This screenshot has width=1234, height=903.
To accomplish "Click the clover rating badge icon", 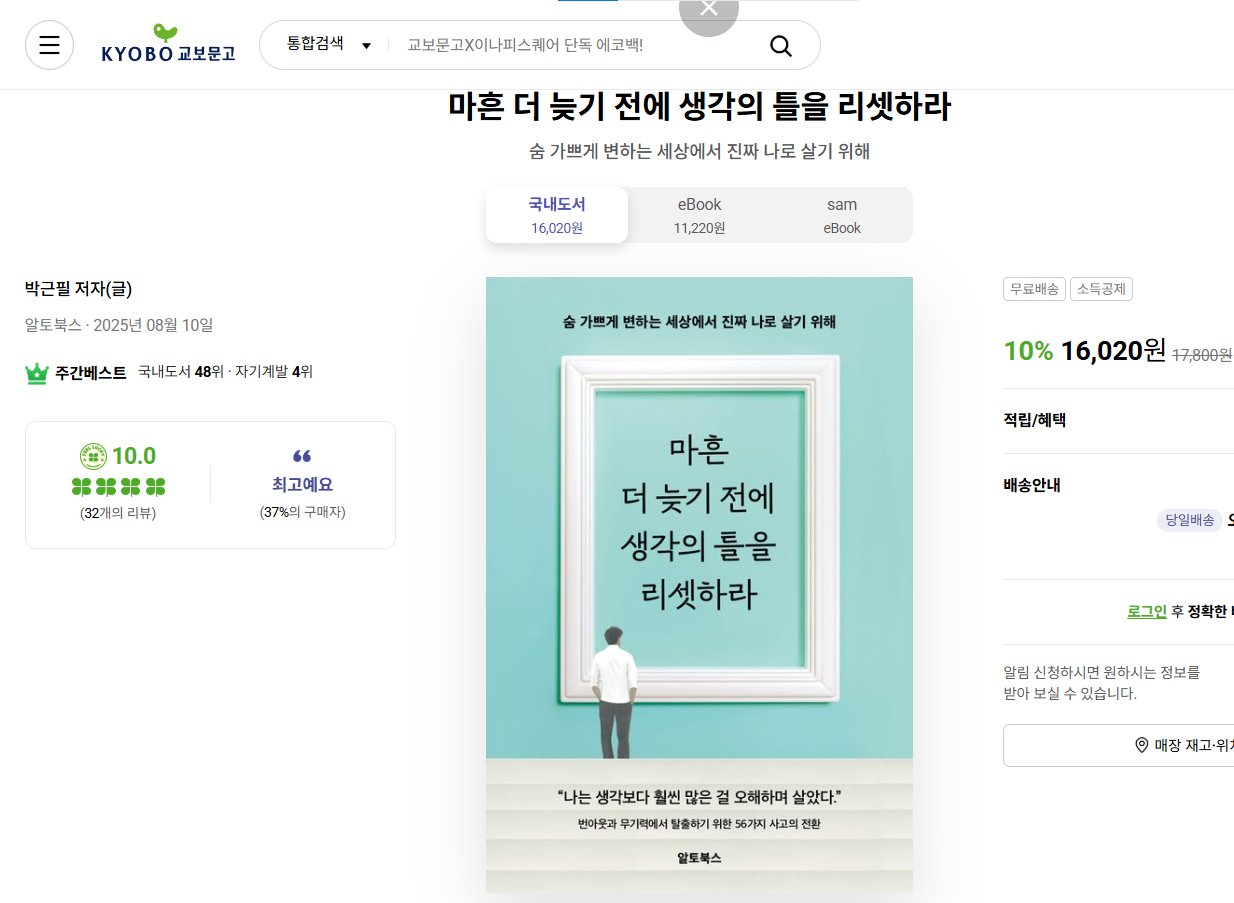I will tap(93, 456).
